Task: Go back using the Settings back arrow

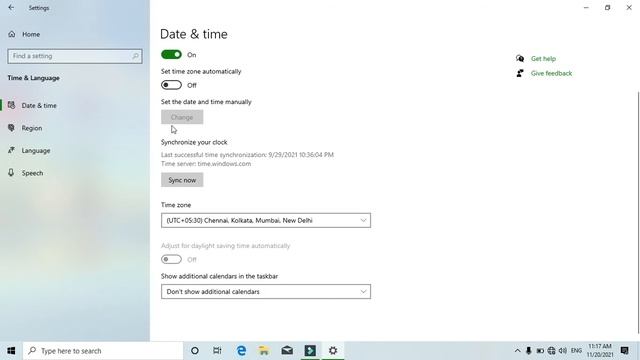Action: (x=11, y=8)
